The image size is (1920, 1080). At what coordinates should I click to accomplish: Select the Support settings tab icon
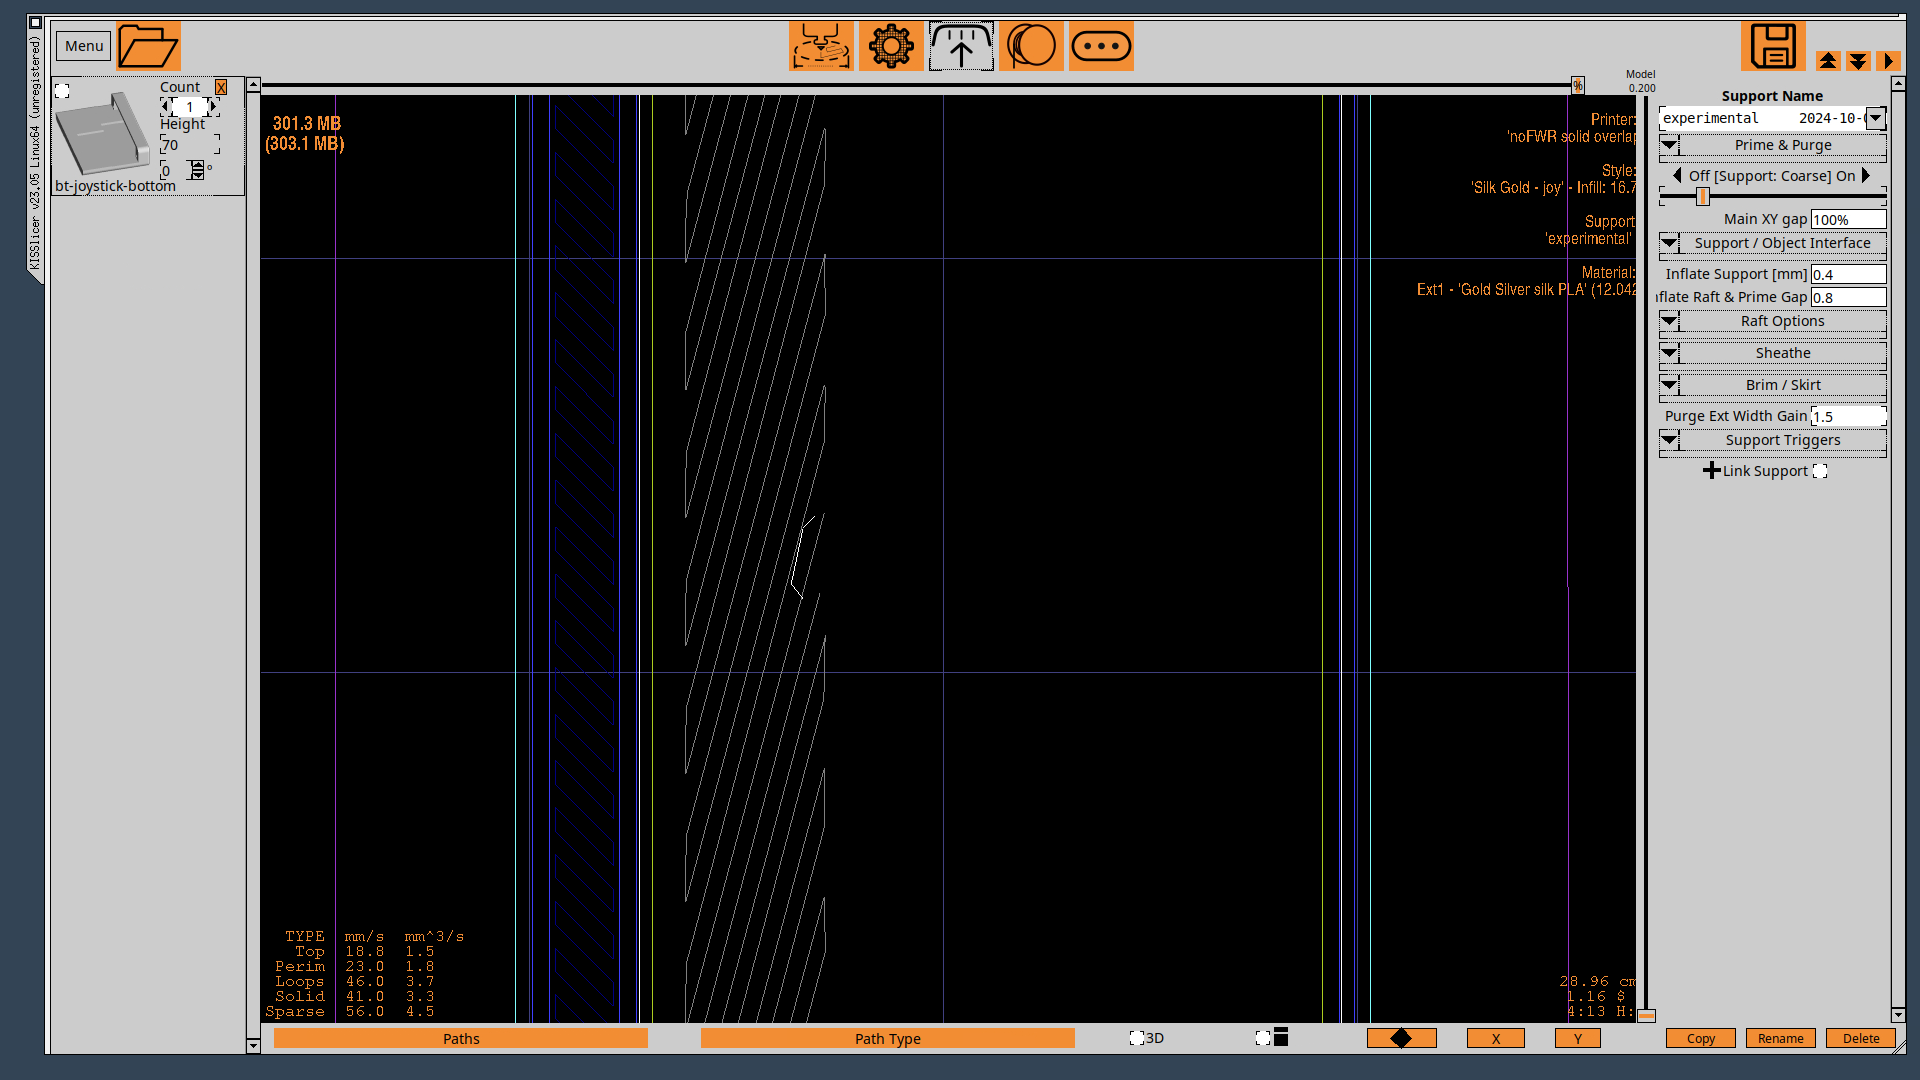(961, 46)
